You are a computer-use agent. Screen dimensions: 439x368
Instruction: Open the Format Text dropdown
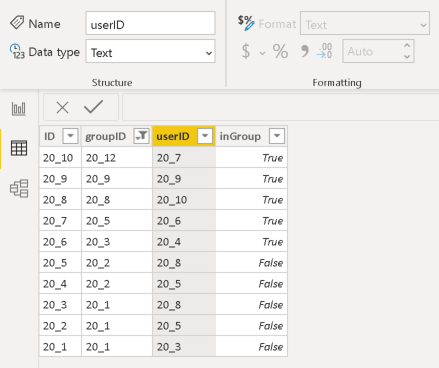[x=365, y=23]
